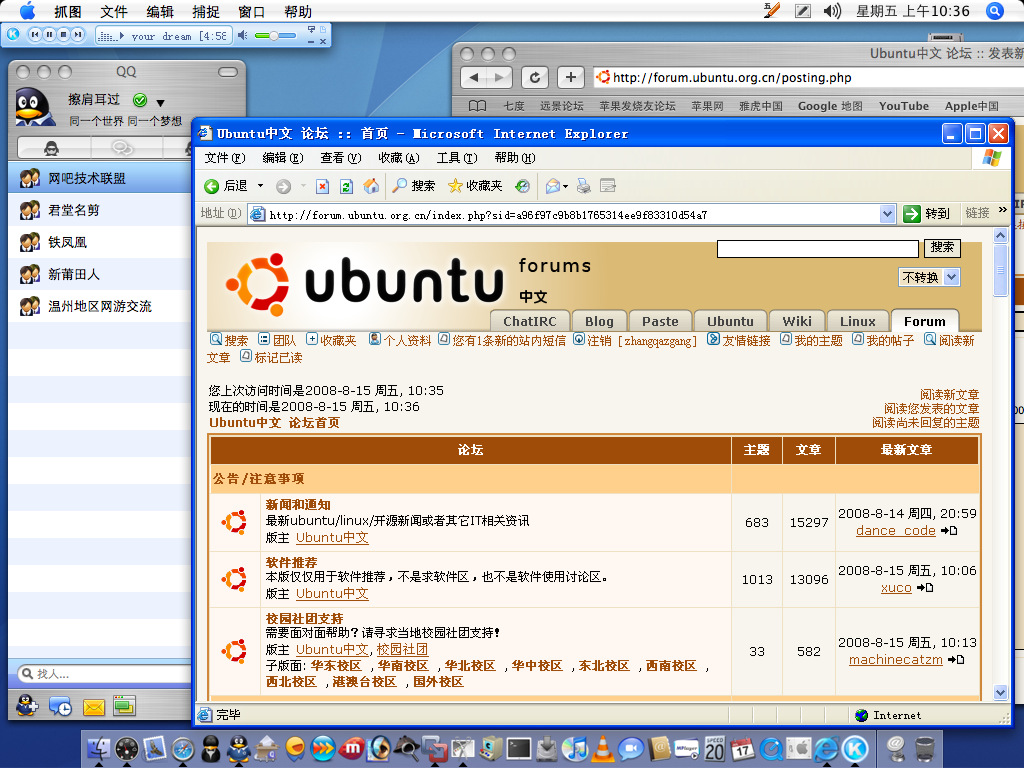Pause the song in the music player

49,34
